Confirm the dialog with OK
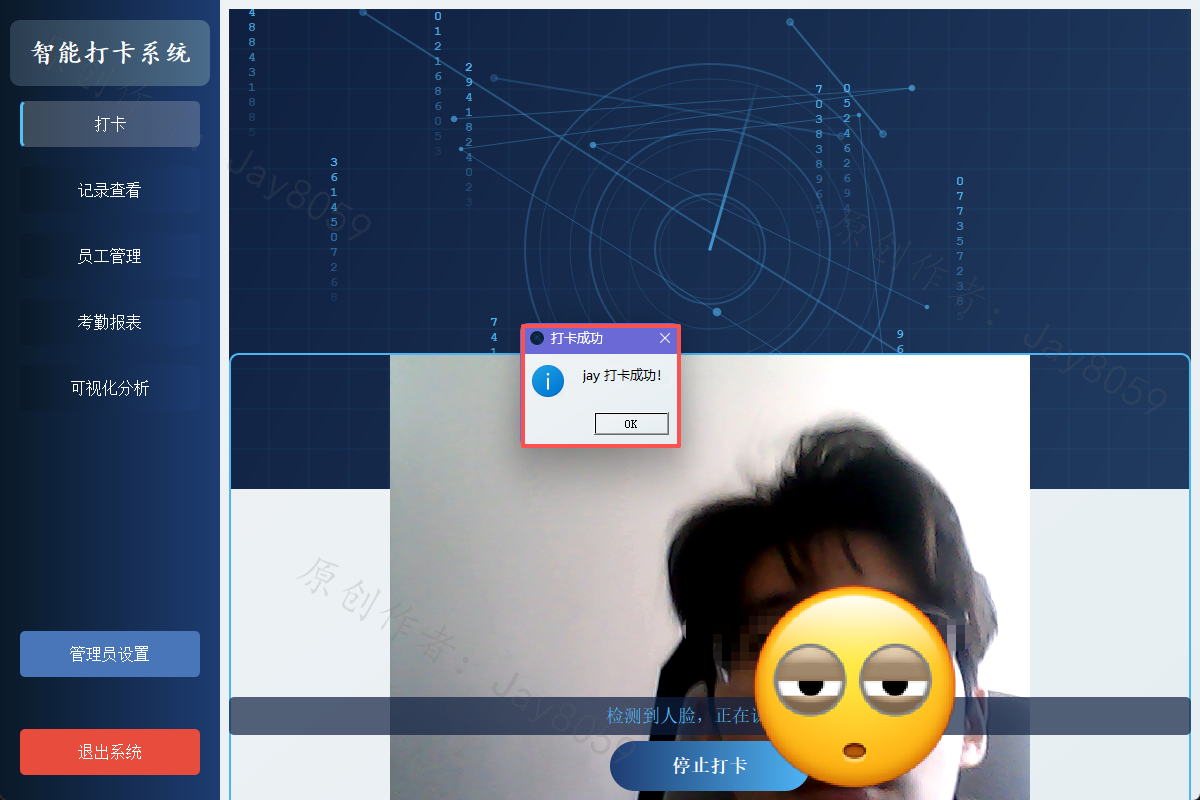 click(x=631, y=424)
